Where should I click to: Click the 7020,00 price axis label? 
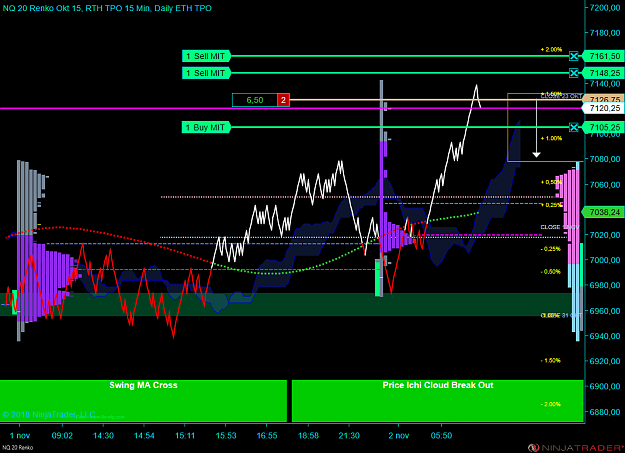coord(605,235)
